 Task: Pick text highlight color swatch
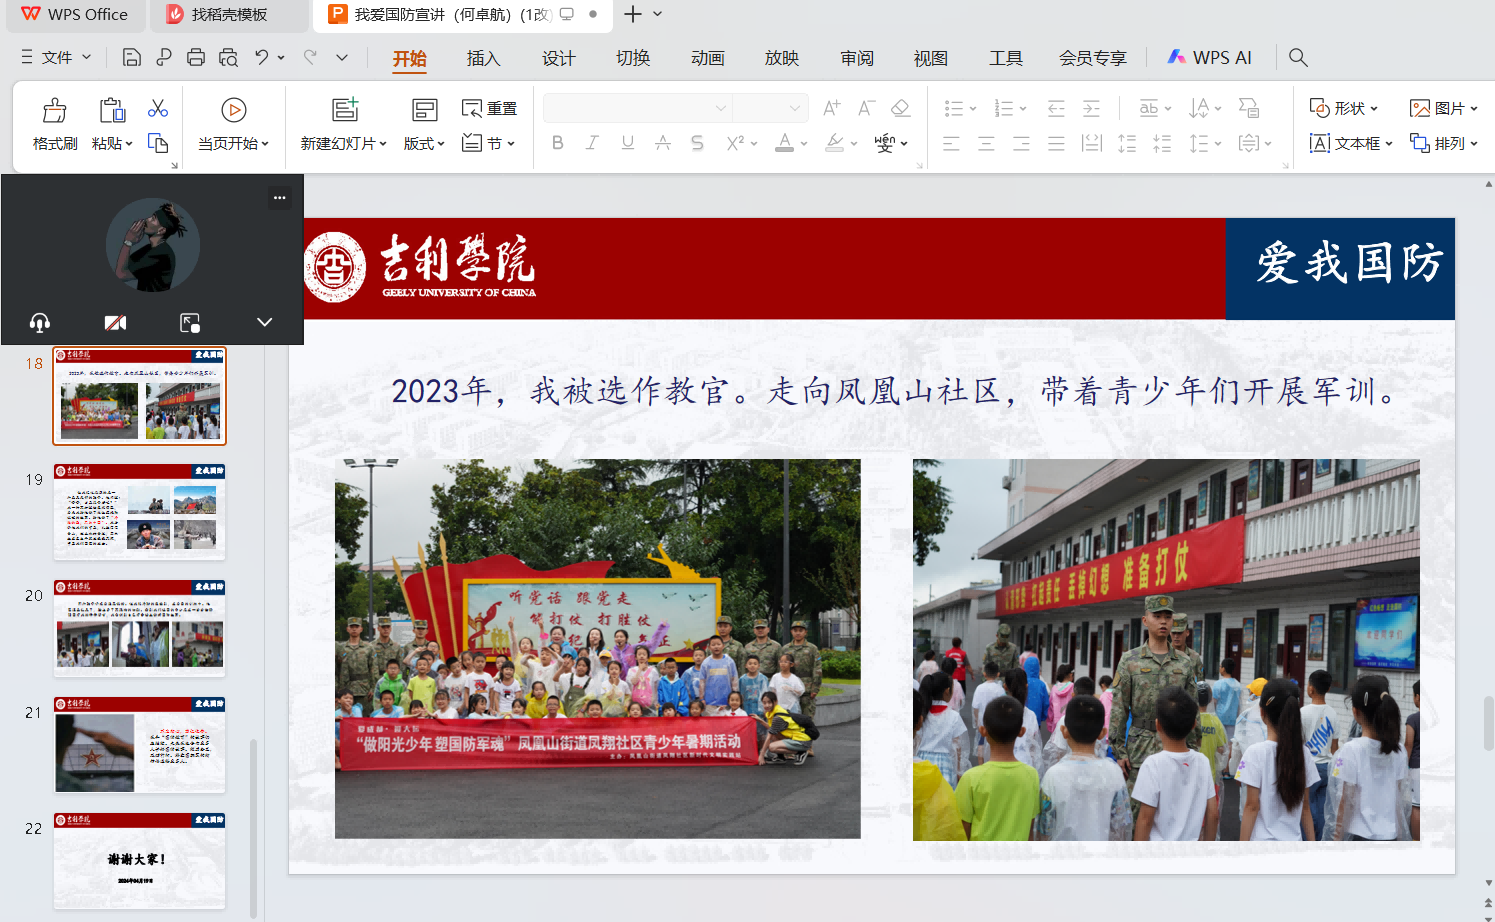835,143
